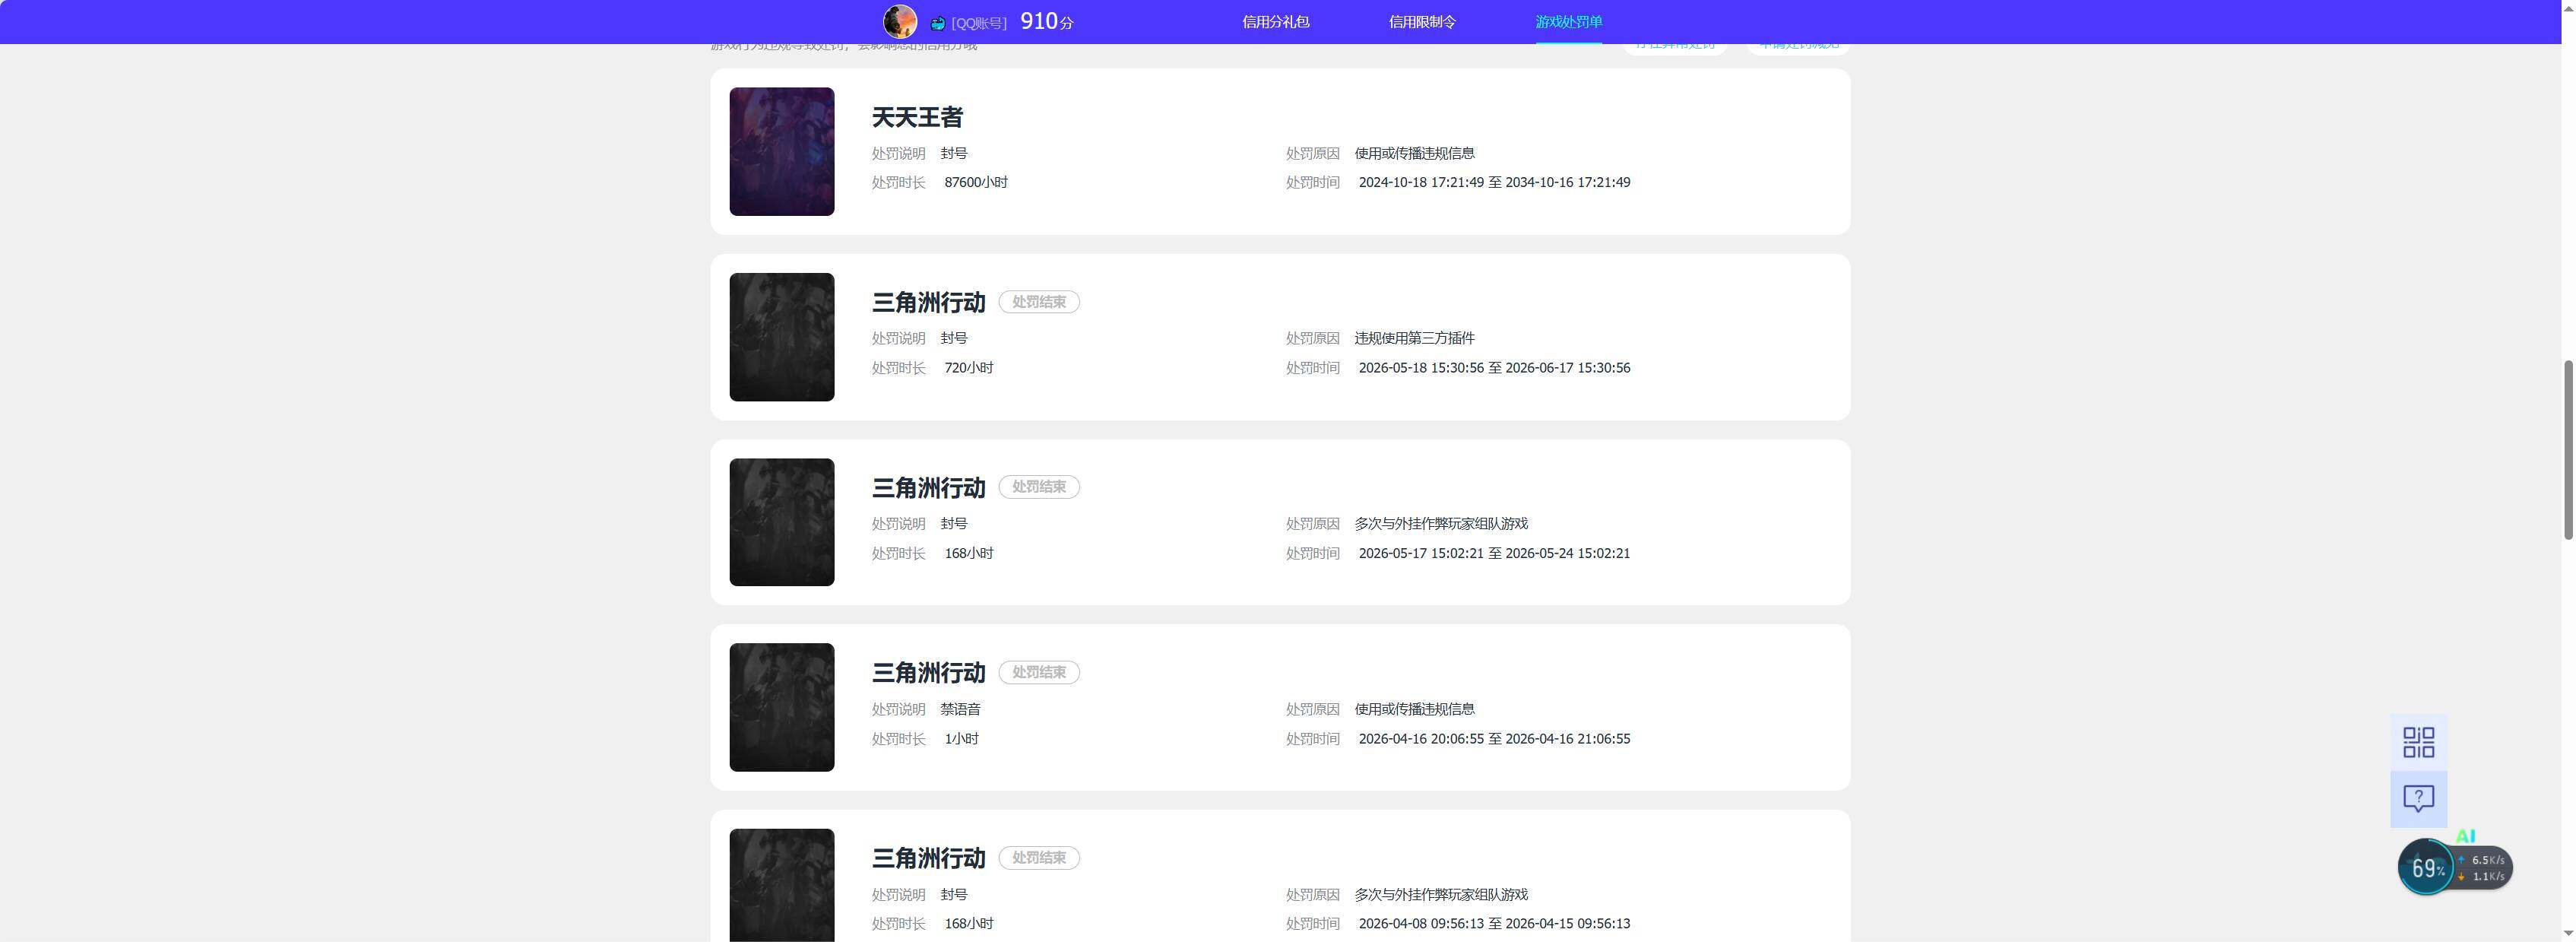Open thumbnail of the 2026-04-08 record
This screenshot has width=2576, height=942.
pos(781,885)
